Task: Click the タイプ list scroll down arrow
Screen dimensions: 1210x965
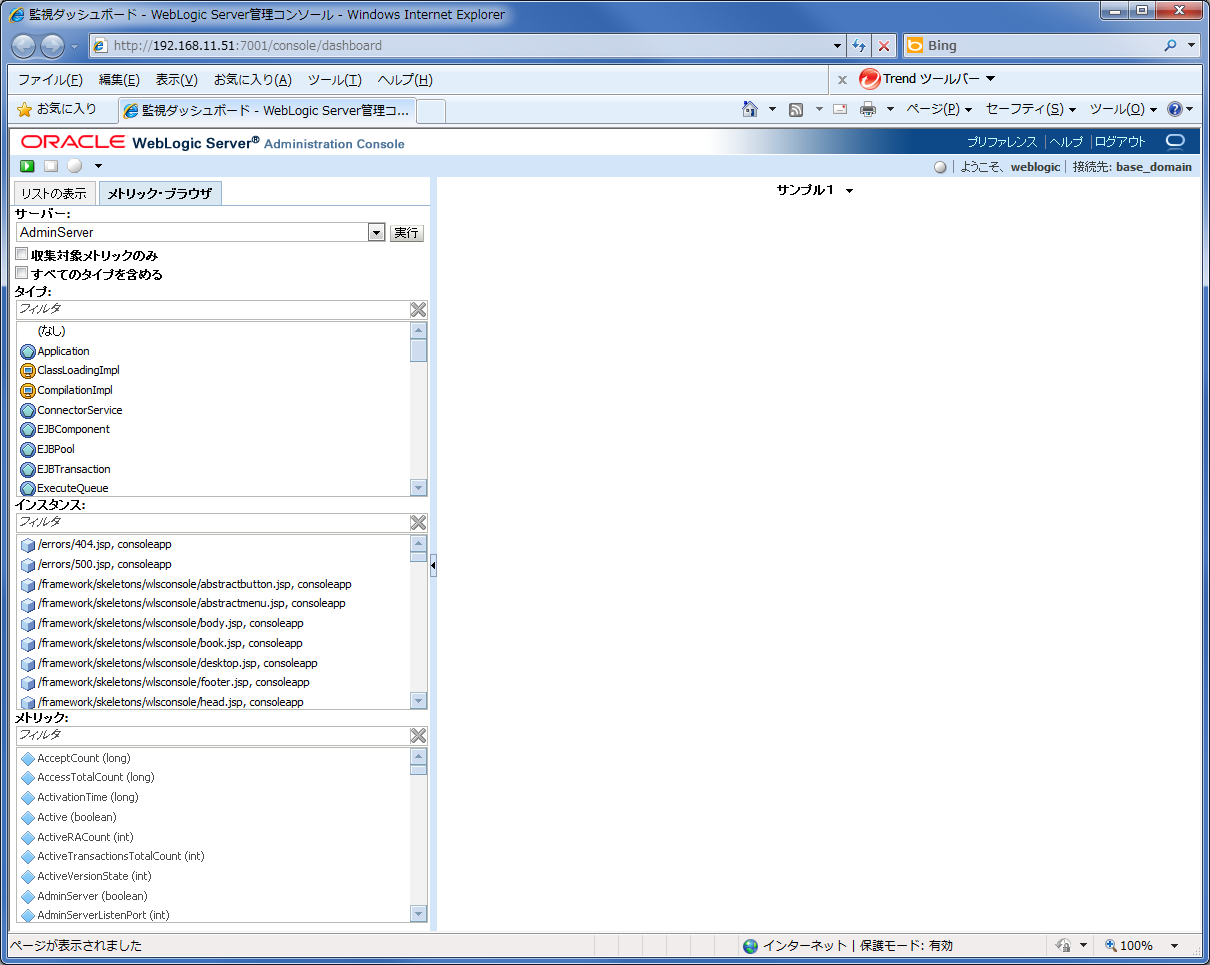Action: pos(419,488)
